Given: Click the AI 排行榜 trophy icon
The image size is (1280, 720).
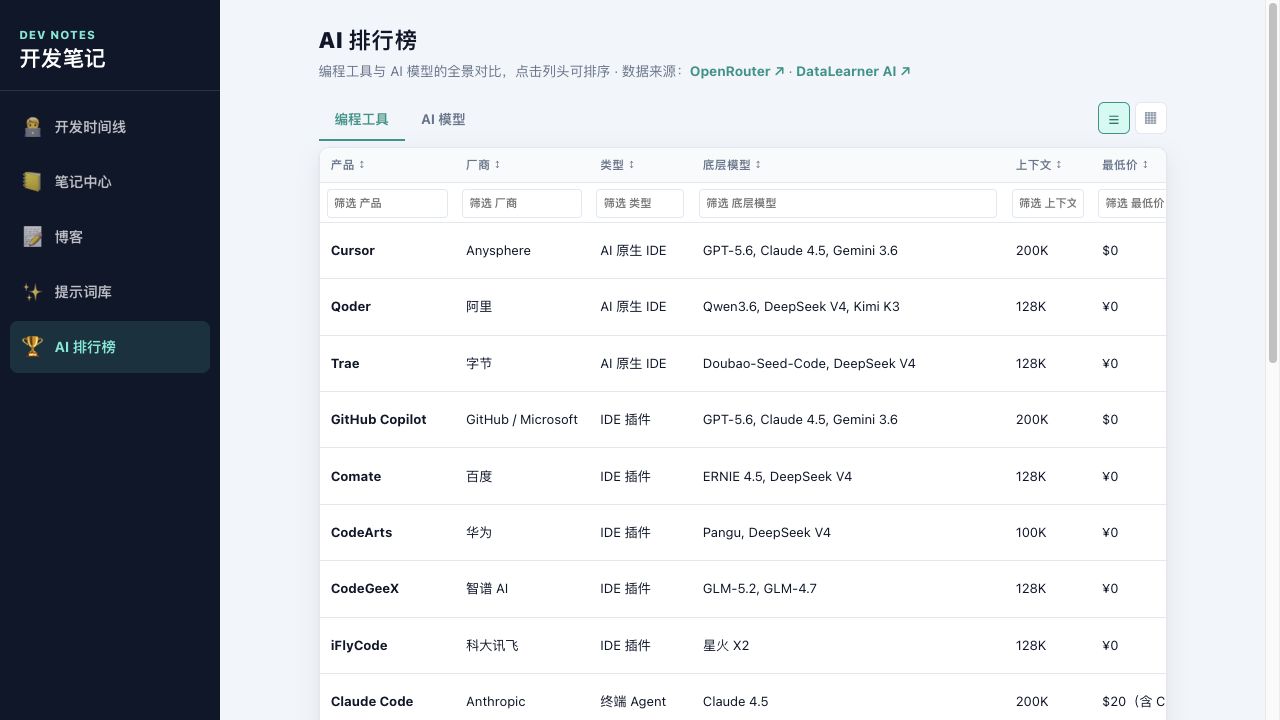Looking at the screenshot, I should pyautogui.click(x=33, y=347).
